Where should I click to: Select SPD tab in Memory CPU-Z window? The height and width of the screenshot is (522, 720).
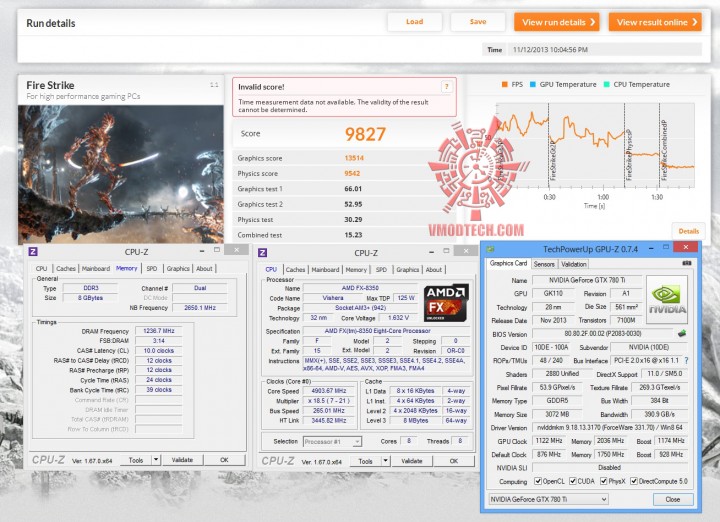(152, 269)
